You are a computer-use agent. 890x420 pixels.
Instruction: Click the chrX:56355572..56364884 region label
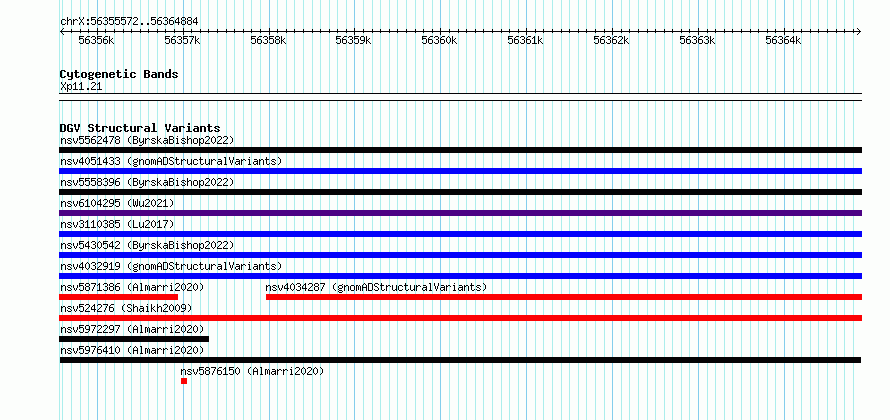[x=129, y=21]
